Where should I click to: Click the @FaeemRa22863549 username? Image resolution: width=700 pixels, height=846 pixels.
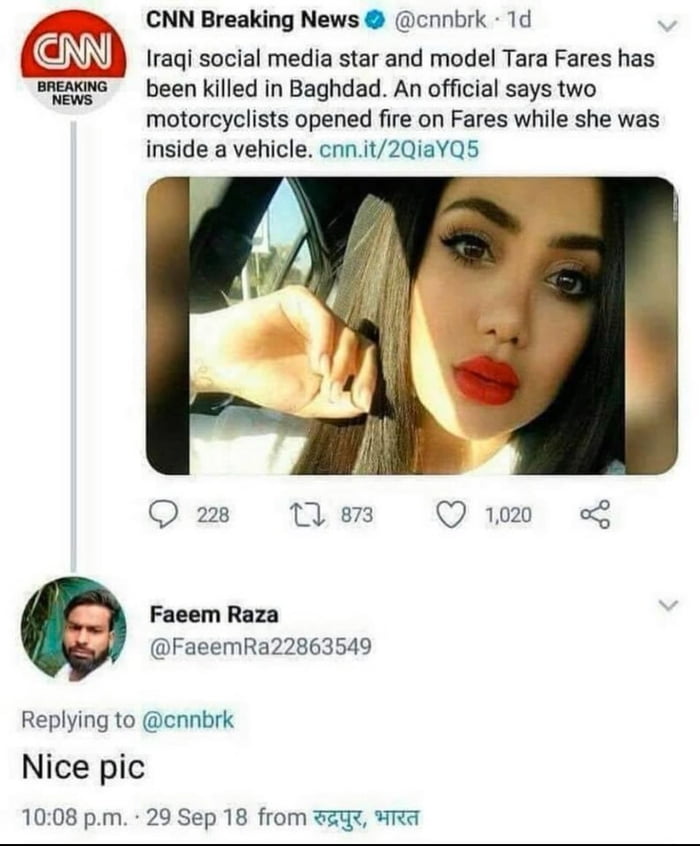pyautogui.click(x=260, y=648)
